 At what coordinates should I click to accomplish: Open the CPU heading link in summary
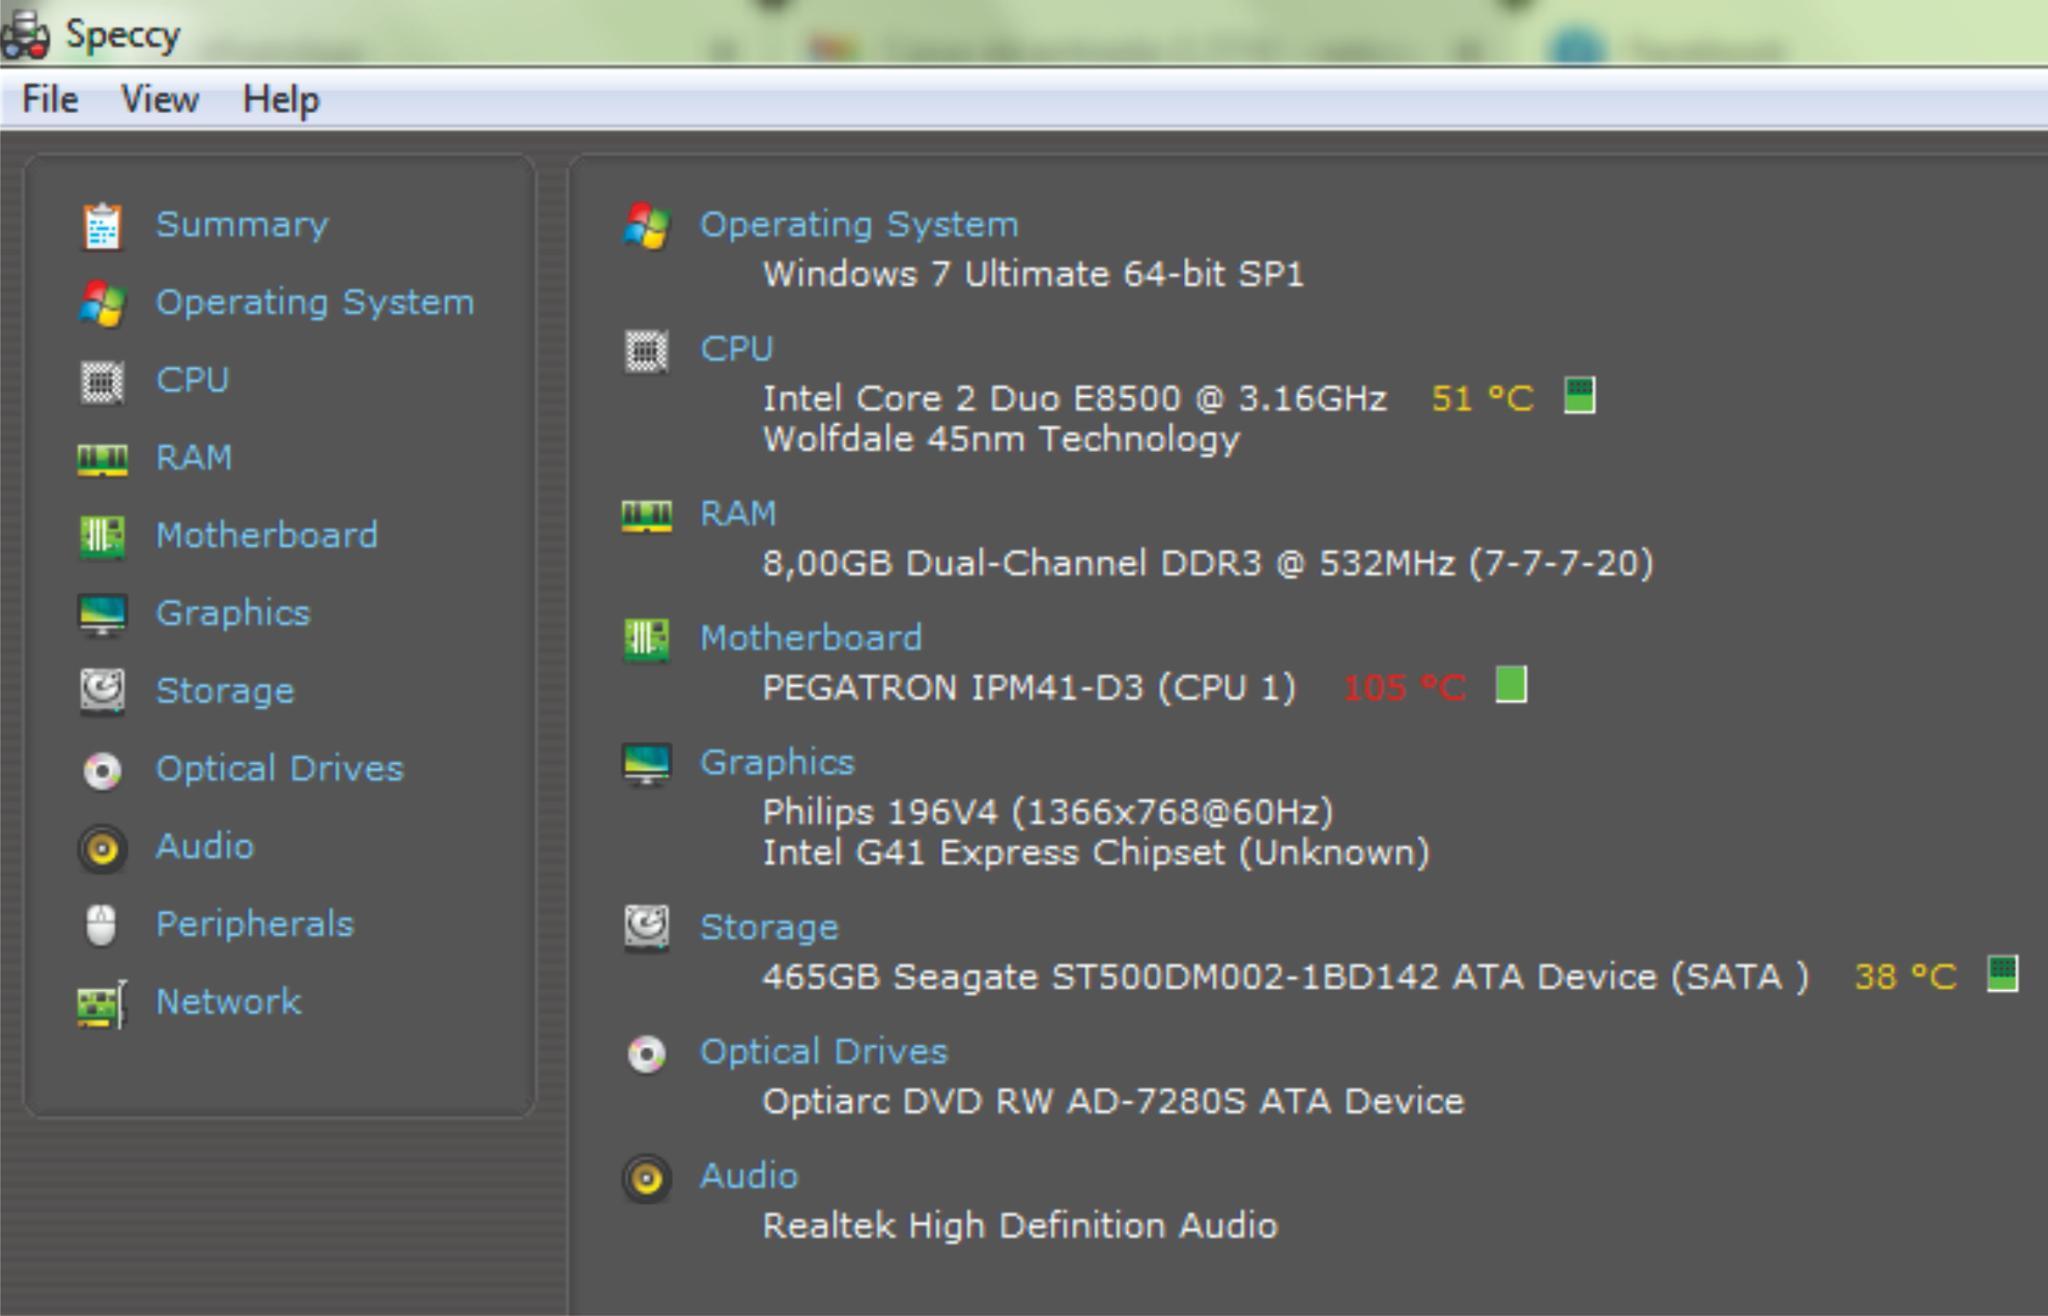pyautogui.click(x=737, y=348)
